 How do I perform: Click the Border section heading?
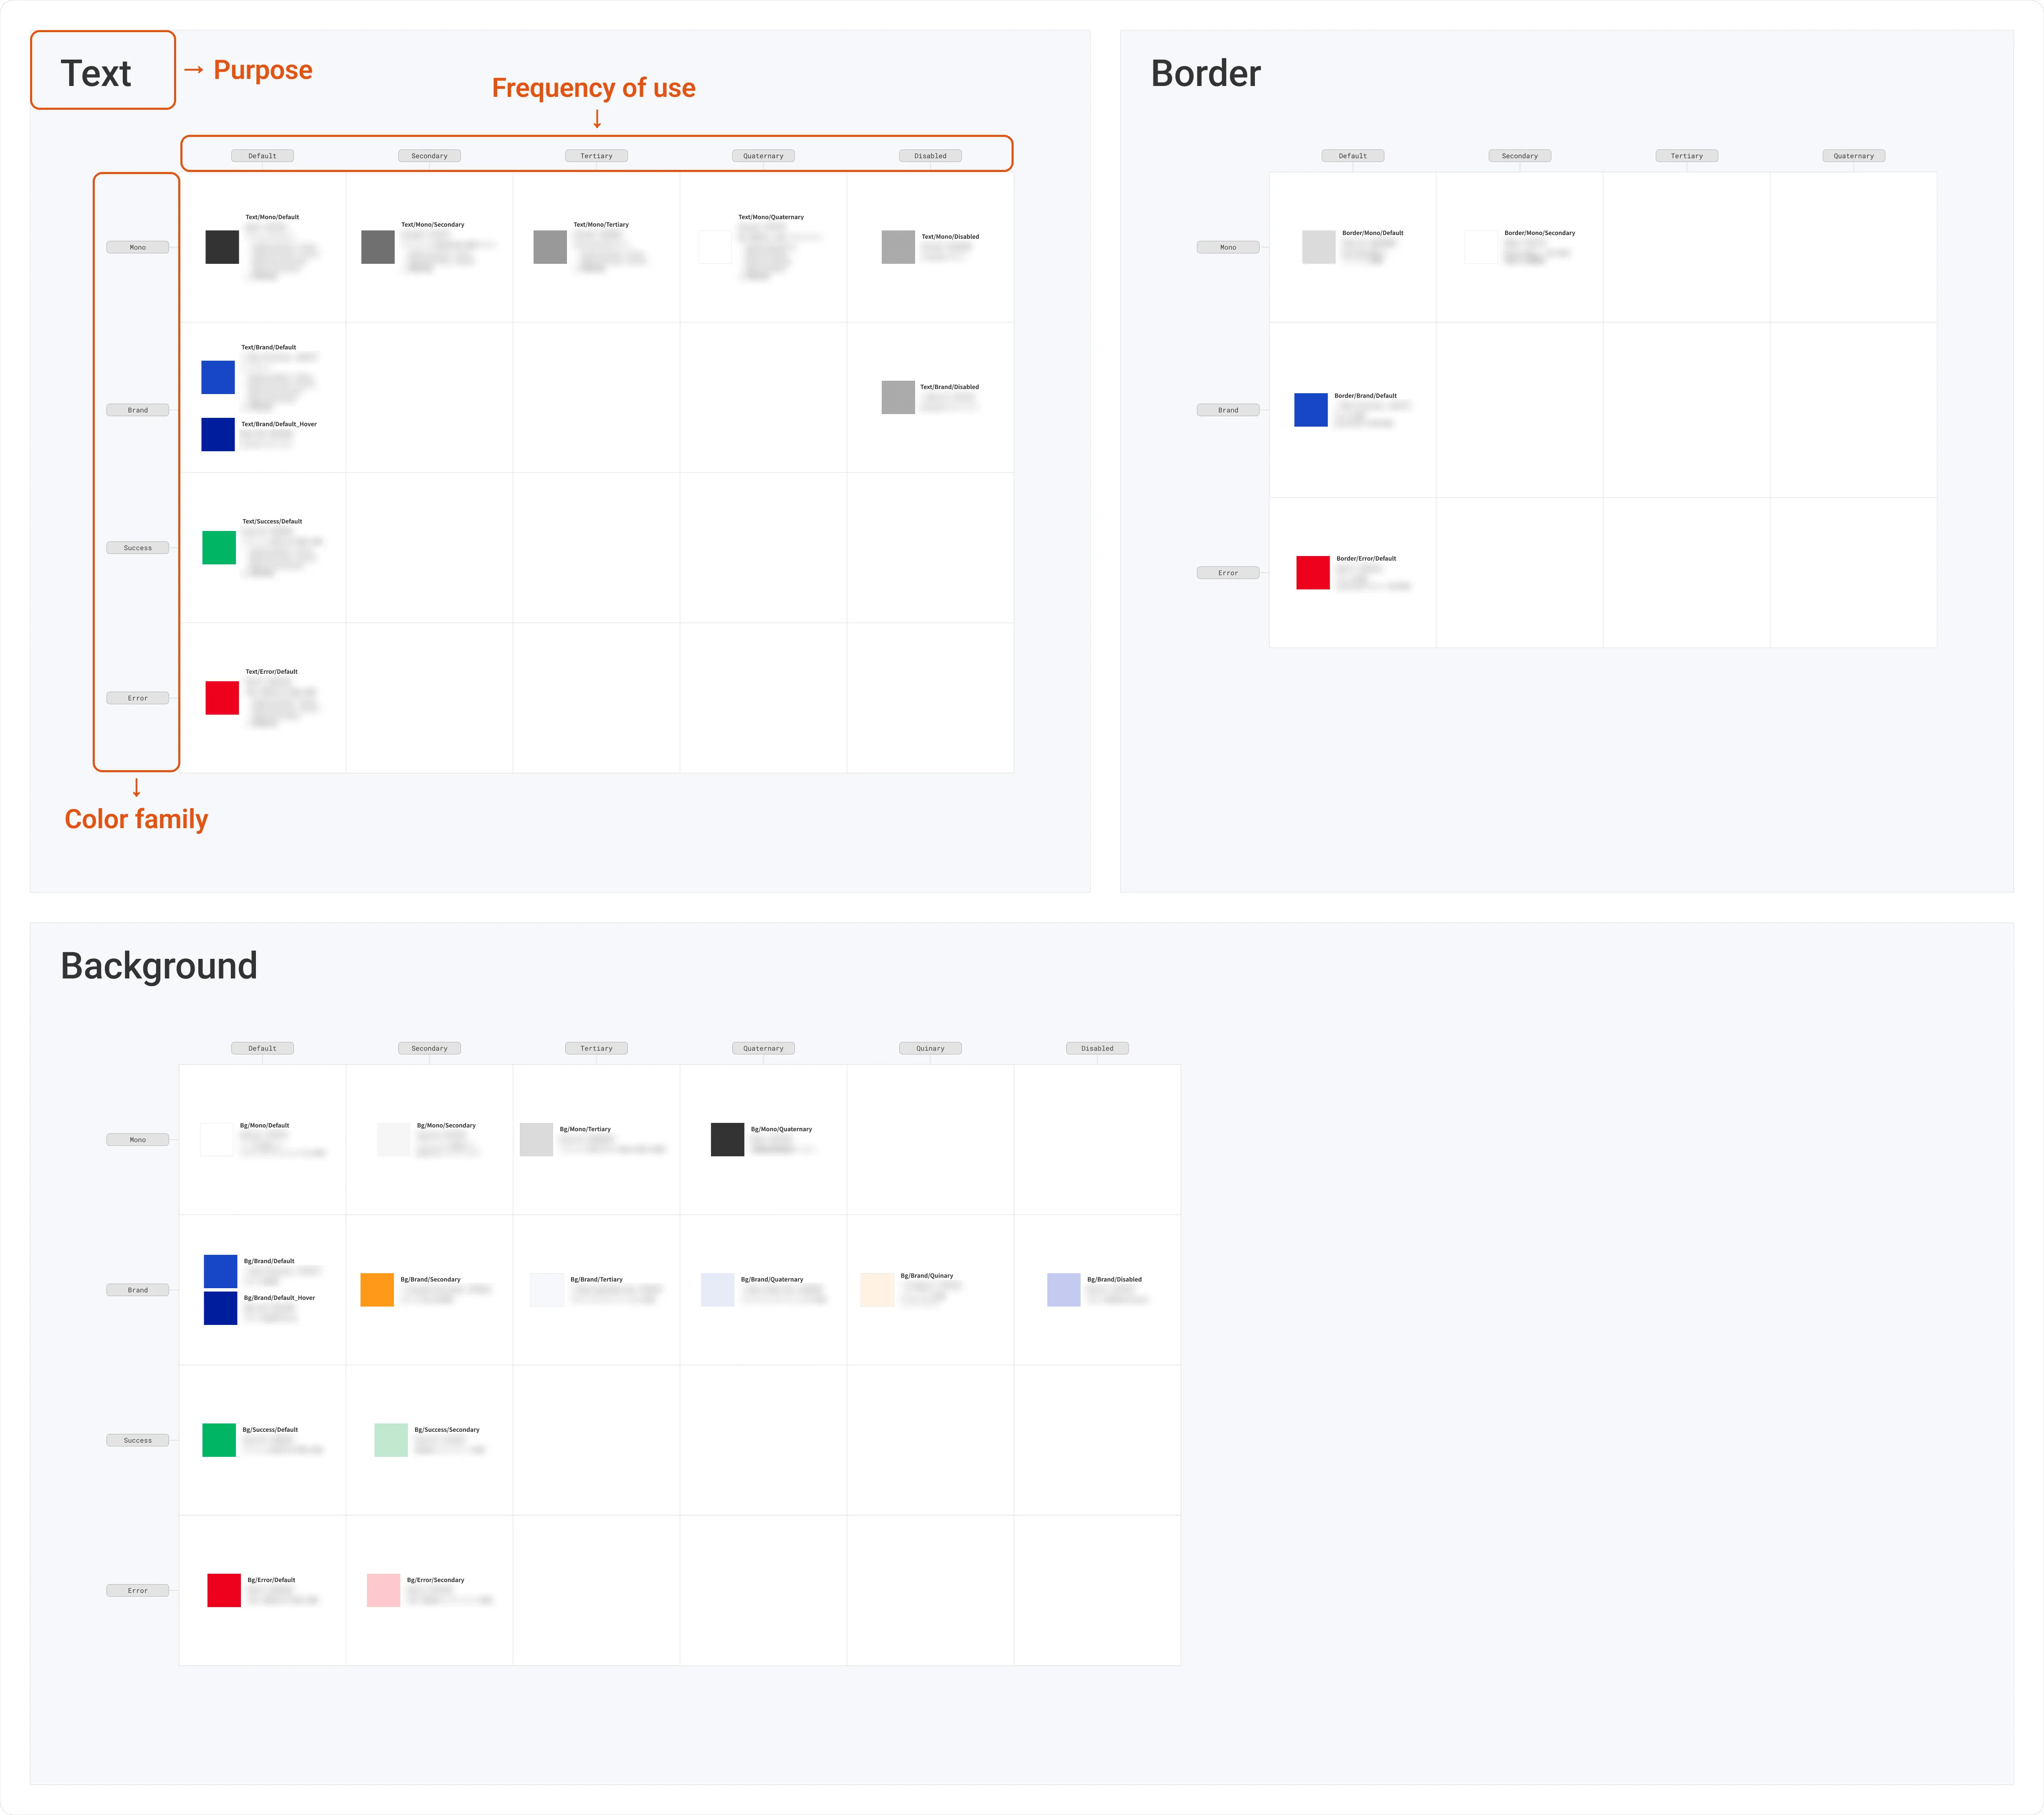(1206, 73)
